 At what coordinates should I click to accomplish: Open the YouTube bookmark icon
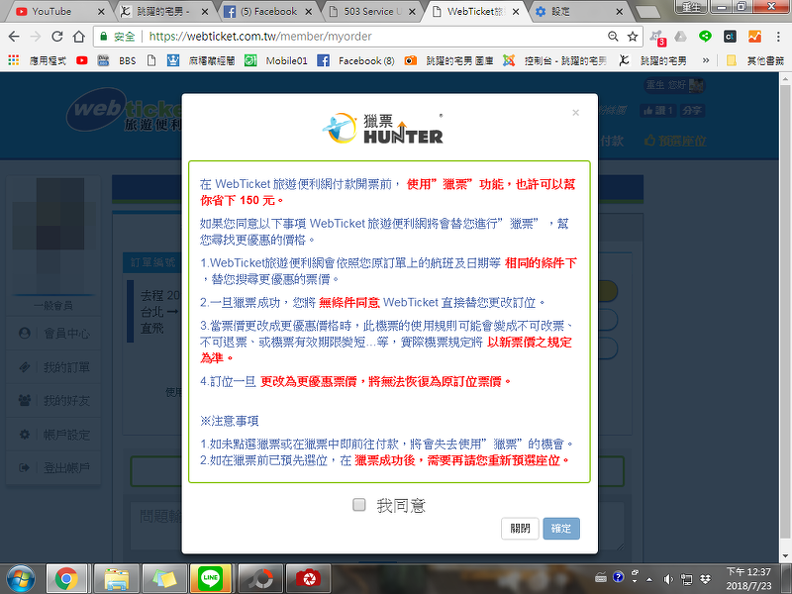[x=82, y=61]
